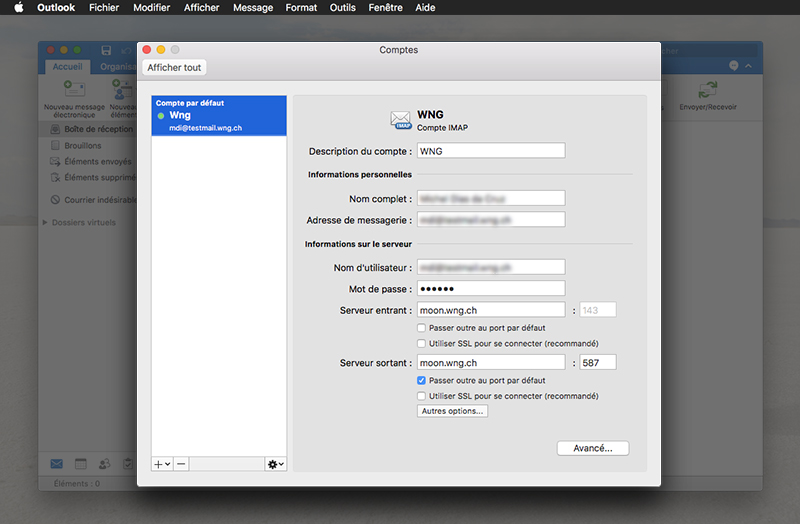Open the Fichier menu
Image resolution: width=800 pixels, height=524 pixels.
[x=104, y=7]
